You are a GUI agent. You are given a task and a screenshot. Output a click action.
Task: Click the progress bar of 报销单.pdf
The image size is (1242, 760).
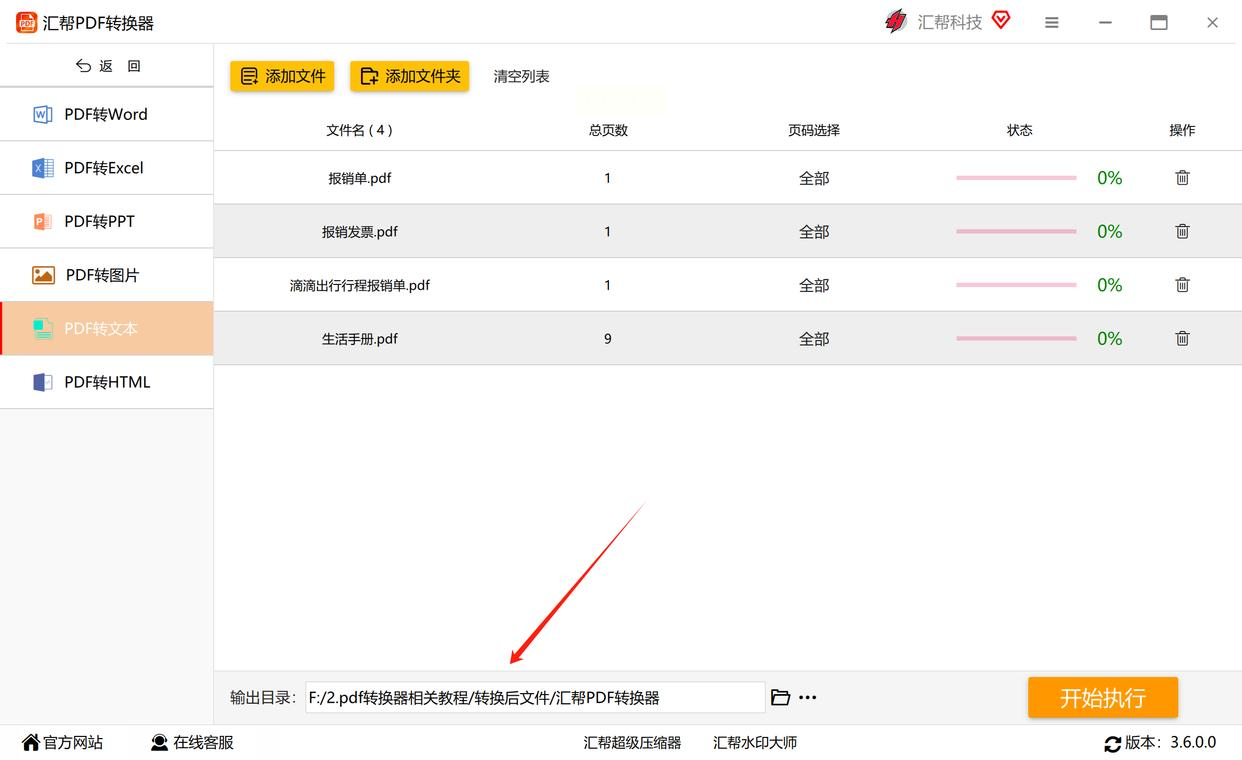click(x=1016, y=178)
